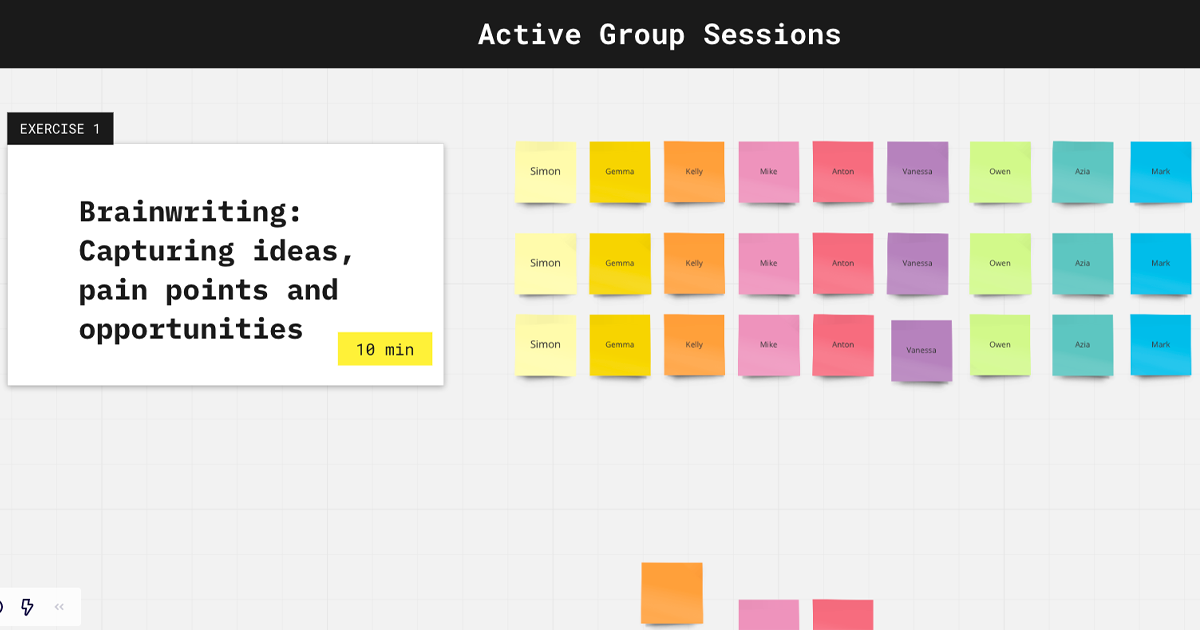Viewport: 1200px width, 630px height.
Task: Select the yellow 10 min timer label
Action: coord(384,349)
